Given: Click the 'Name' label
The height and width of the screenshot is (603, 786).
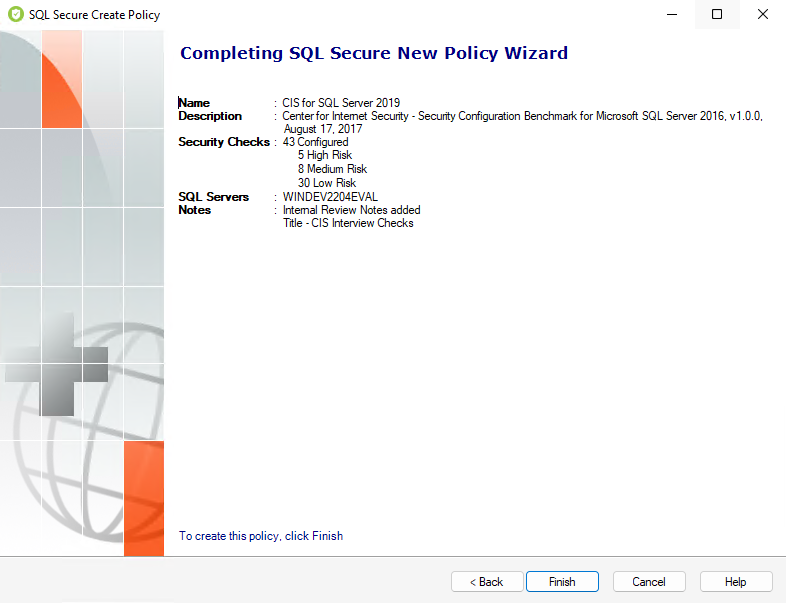Looking at the screenshot, I should point(194,103).
